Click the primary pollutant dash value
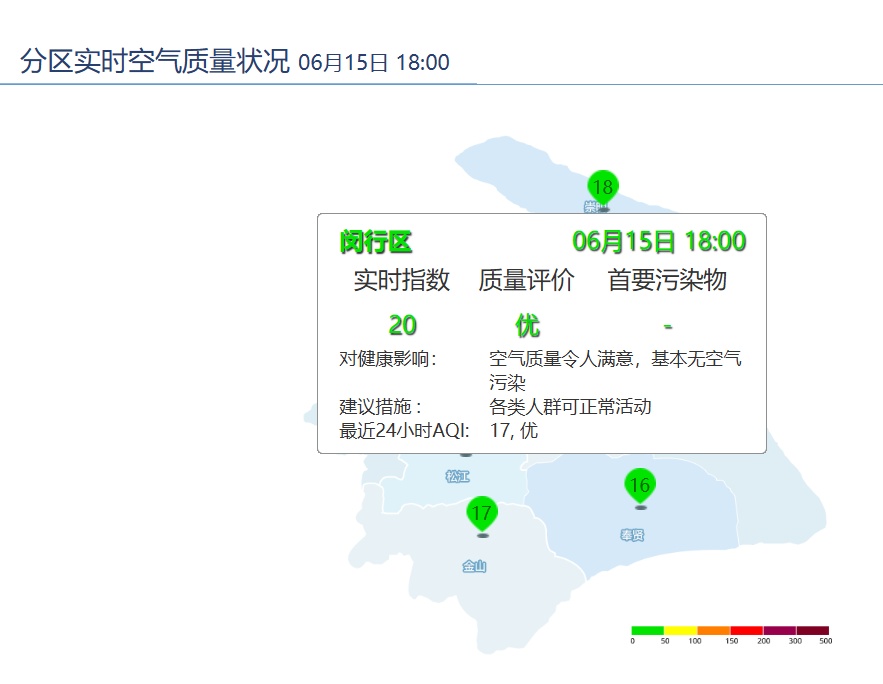883x684 pixels. (x=668, y=326)
